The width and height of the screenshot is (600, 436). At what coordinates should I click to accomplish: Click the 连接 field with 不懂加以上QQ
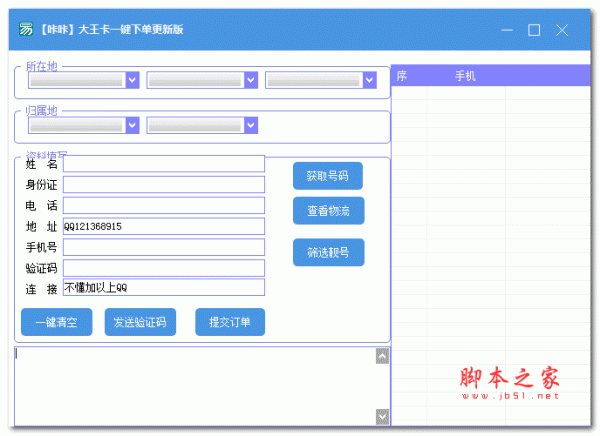click(164, 287)
